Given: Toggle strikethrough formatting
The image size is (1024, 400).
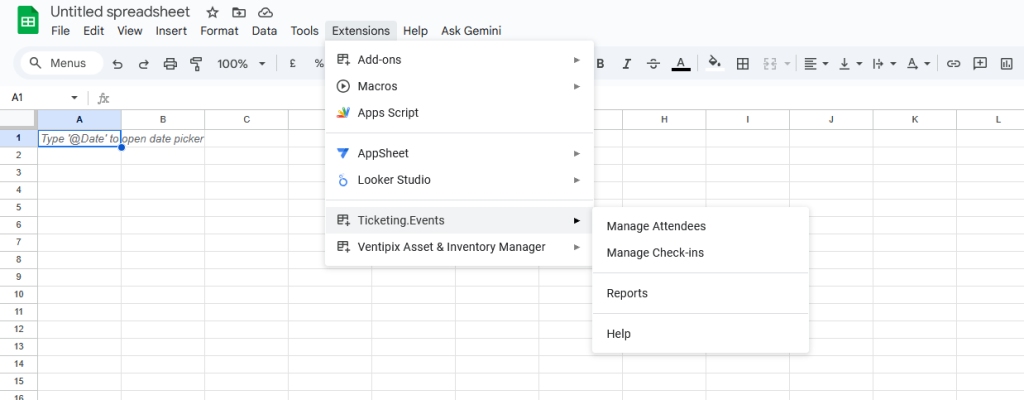Looking at the screenshot, I should [653, 64].
